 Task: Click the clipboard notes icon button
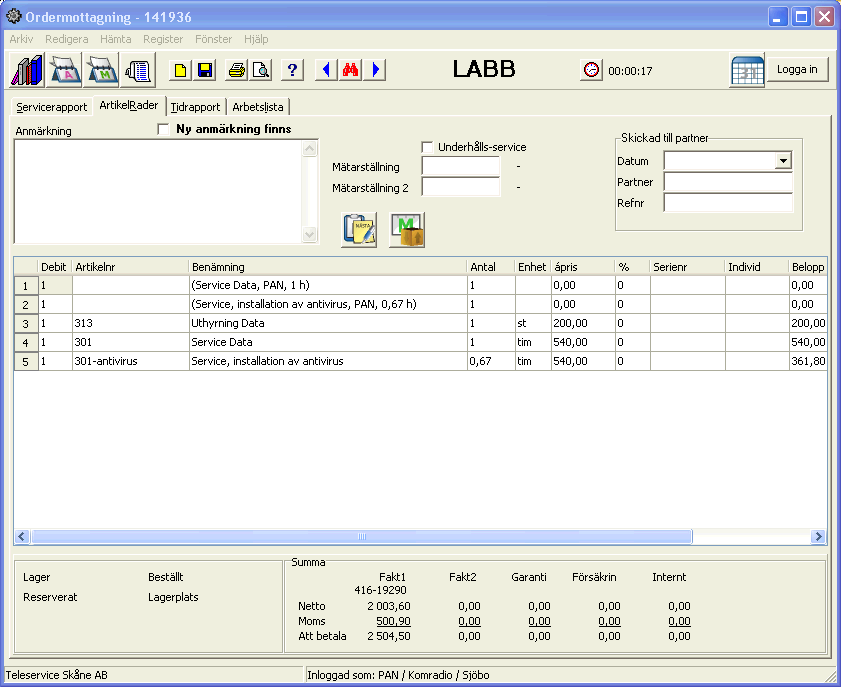pos(359,229)
